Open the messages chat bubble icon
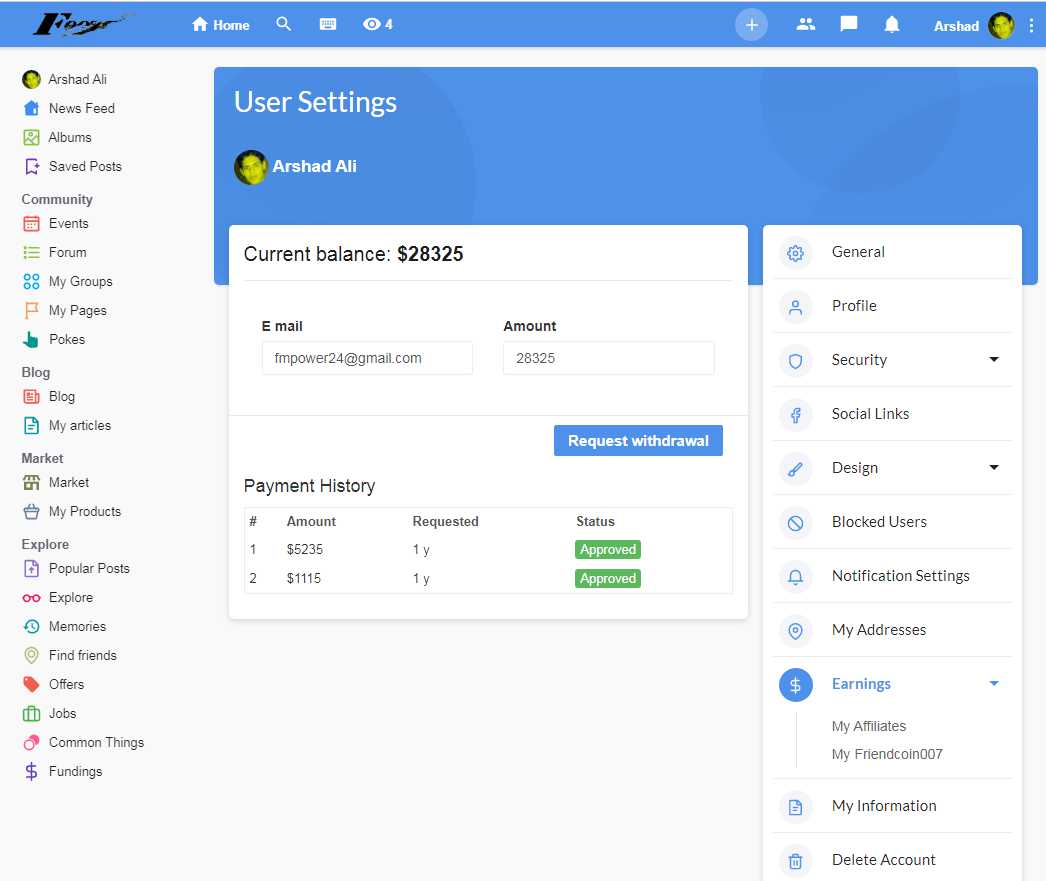The height and width of the screenshot is (881, 1046). (849, 25)
